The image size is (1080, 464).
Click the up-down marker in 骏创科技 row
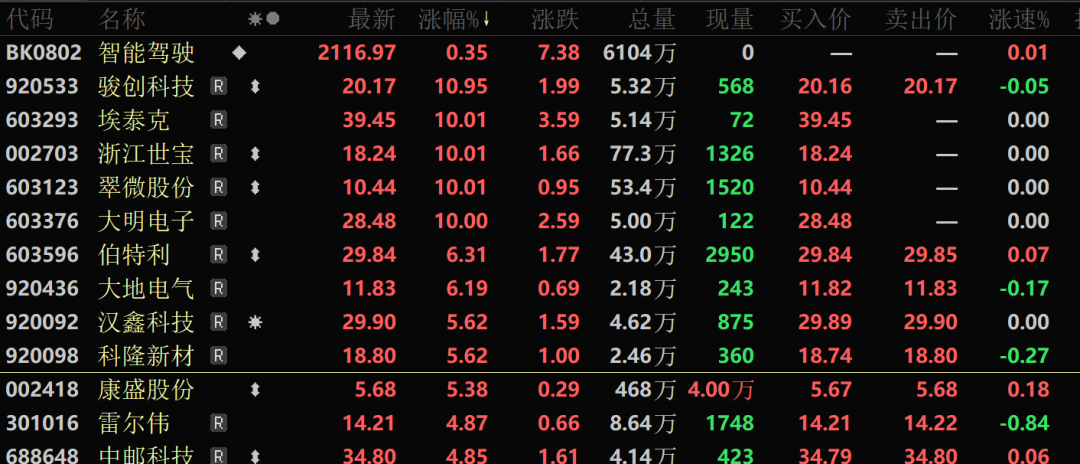point(255,87)
